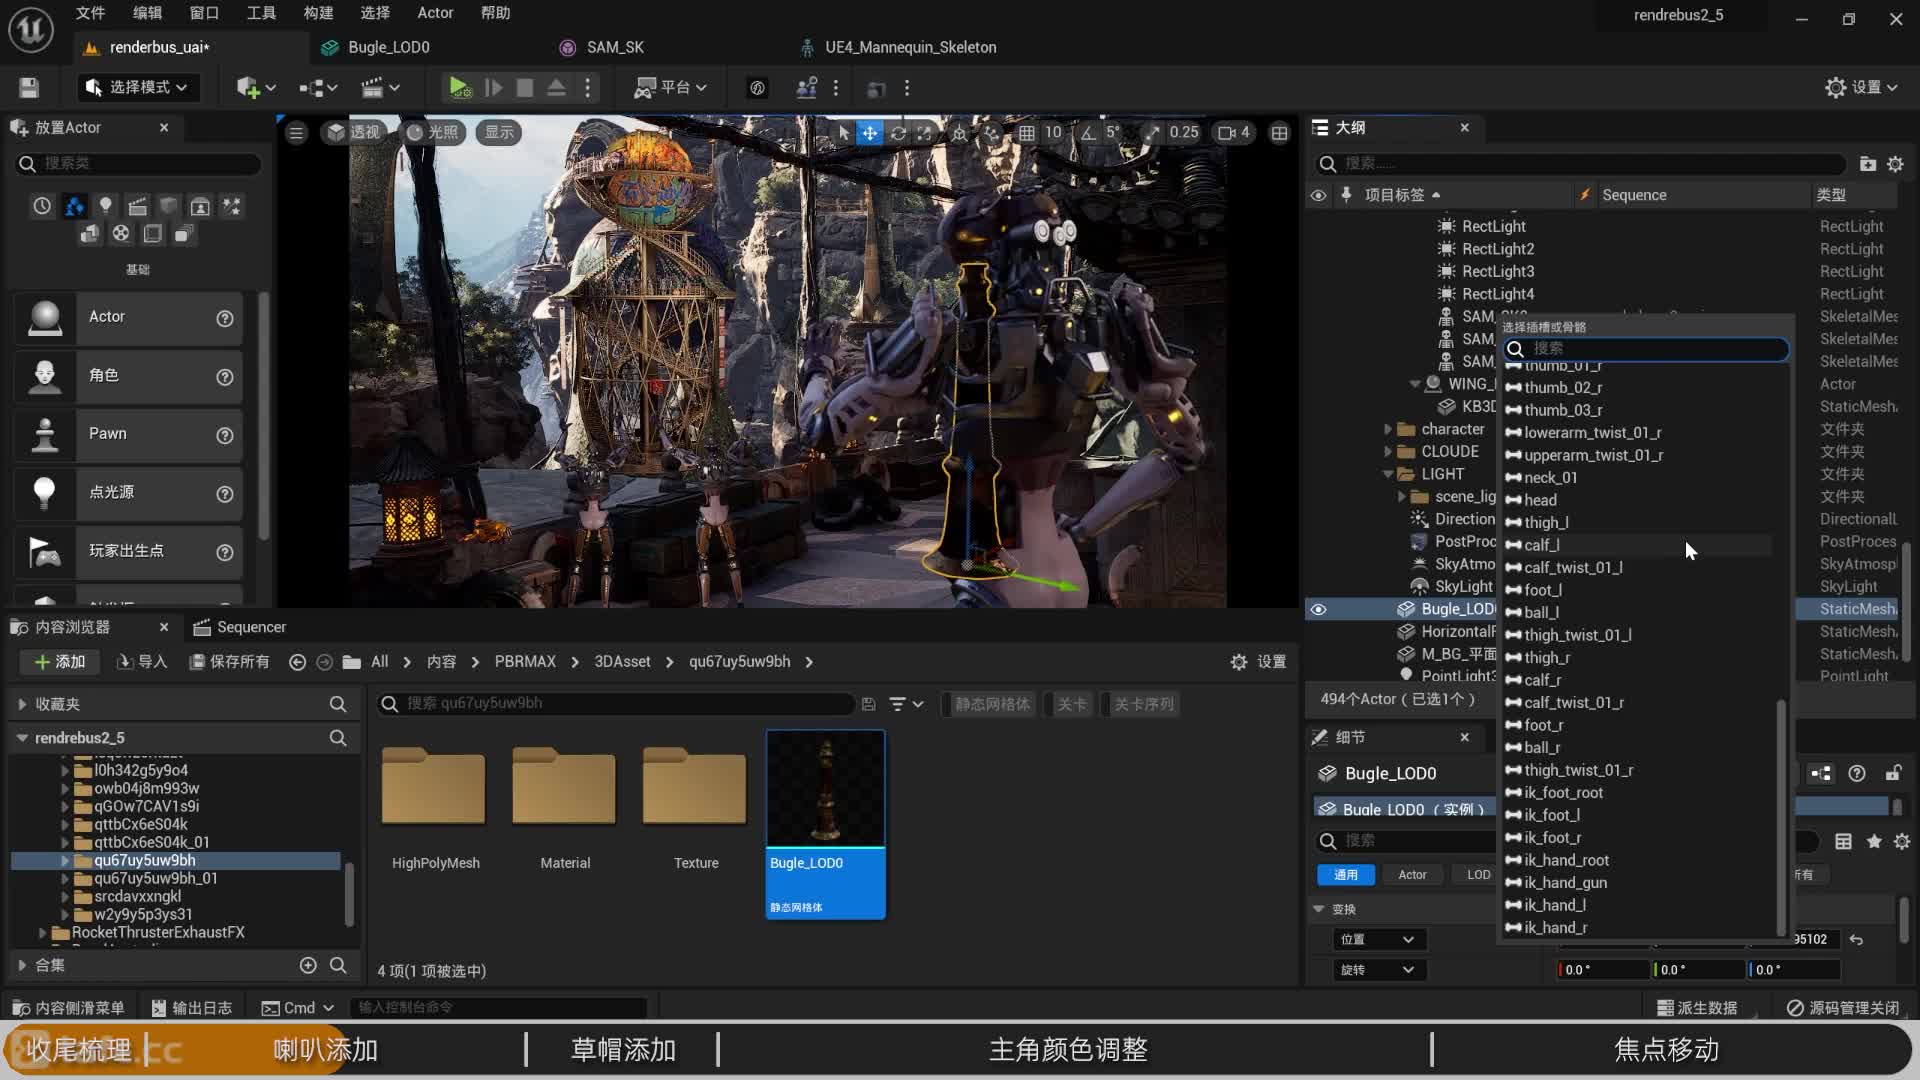
Task: Open the content browser filter dropdown
Action: (x=906, y=704)
